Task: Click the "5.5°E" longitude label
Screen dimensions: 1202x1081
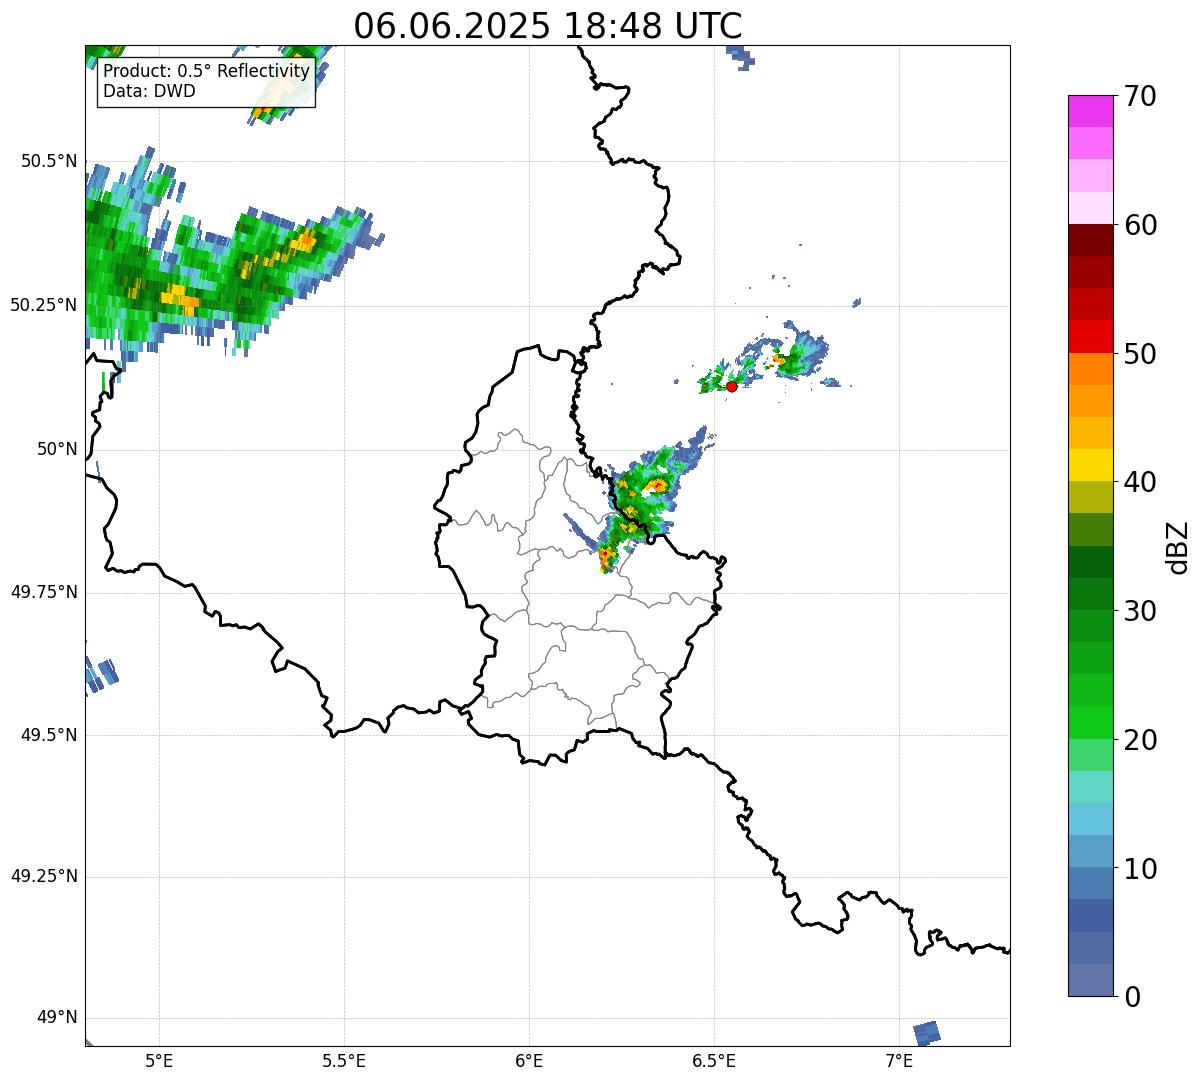Action: tap(344, 1061)
